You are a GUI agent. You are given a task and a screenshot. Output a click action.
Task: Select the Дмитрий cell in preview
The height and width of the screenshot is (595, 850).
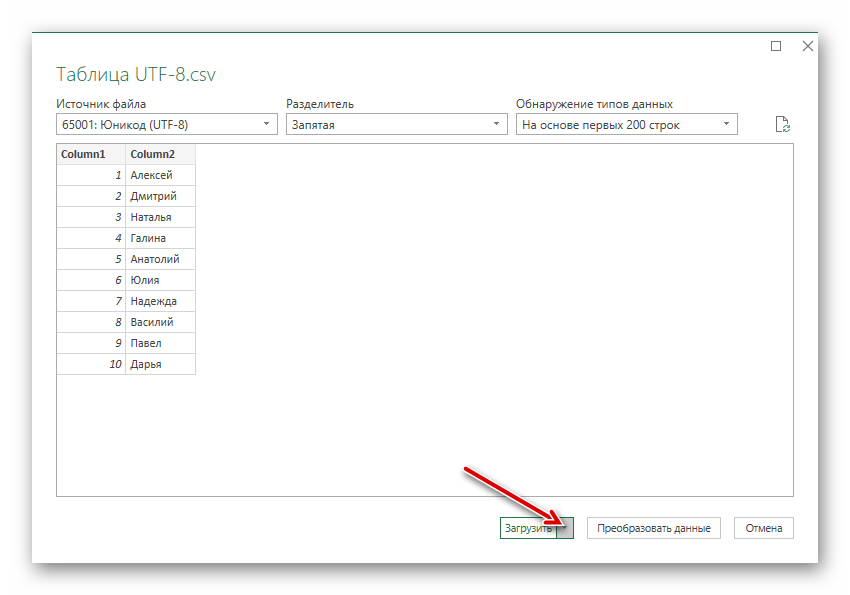point(160,196)
